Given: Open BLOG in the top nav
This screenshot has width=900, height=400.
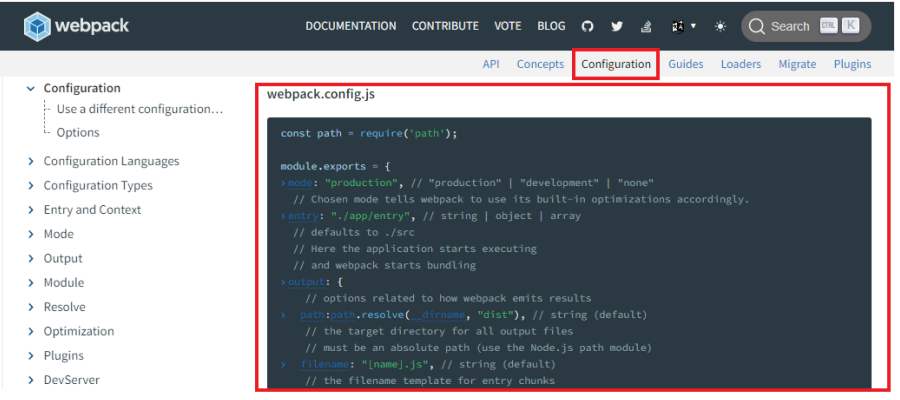Looking at the screenshot, I should click(551, 26).
